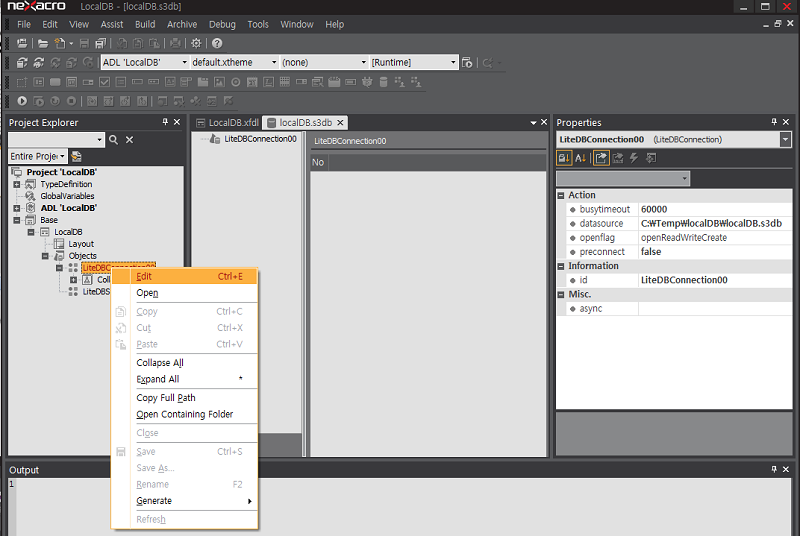800x536 pixels.
Task: Select Copy Full Path in context menu
Action: pos(184,397)
